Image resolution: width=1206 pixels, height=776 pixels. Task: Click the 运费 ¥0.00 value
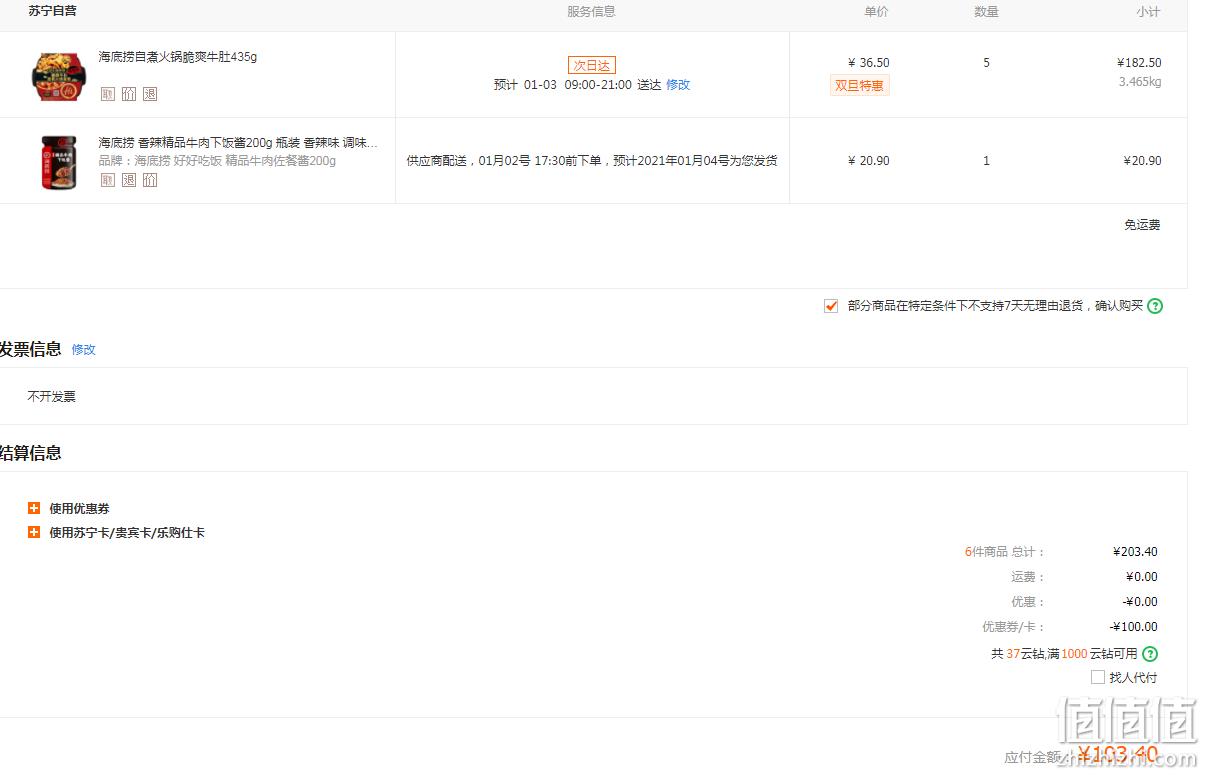pos(1142,577)
